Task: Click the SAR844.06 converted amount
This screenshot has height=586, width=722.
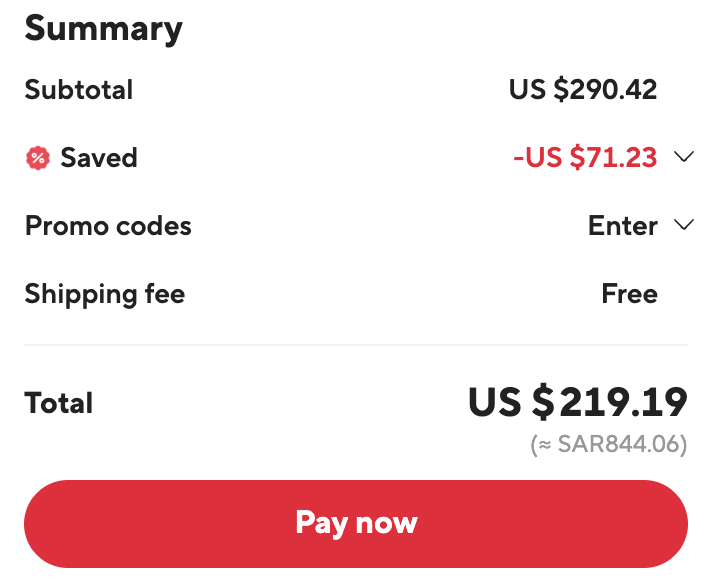Action: [623, 444]
